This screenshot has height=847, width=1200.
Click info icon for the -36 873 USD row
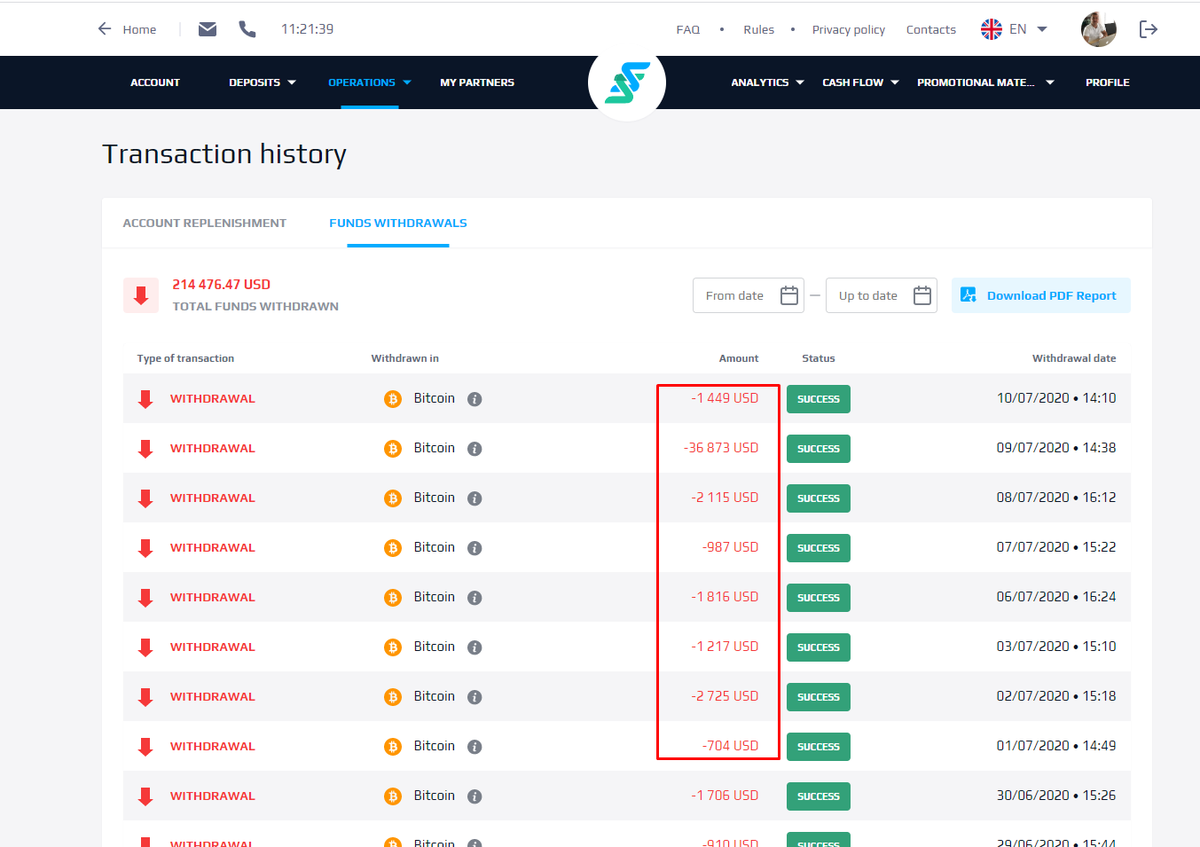click(x=475, y=448)
